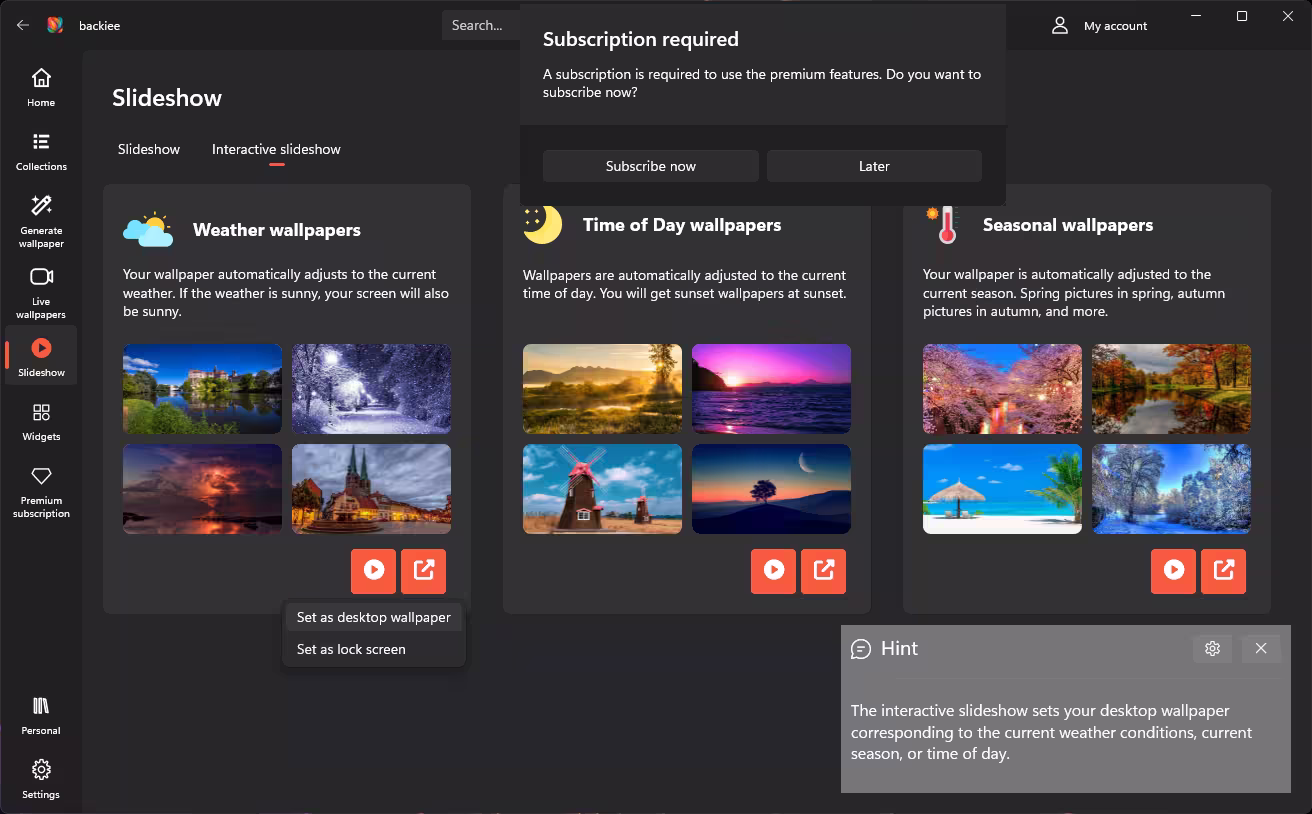This screenshot has height=814, width=1312.
Task: Open the windmill daytime thumbnail
Action: 602,489
